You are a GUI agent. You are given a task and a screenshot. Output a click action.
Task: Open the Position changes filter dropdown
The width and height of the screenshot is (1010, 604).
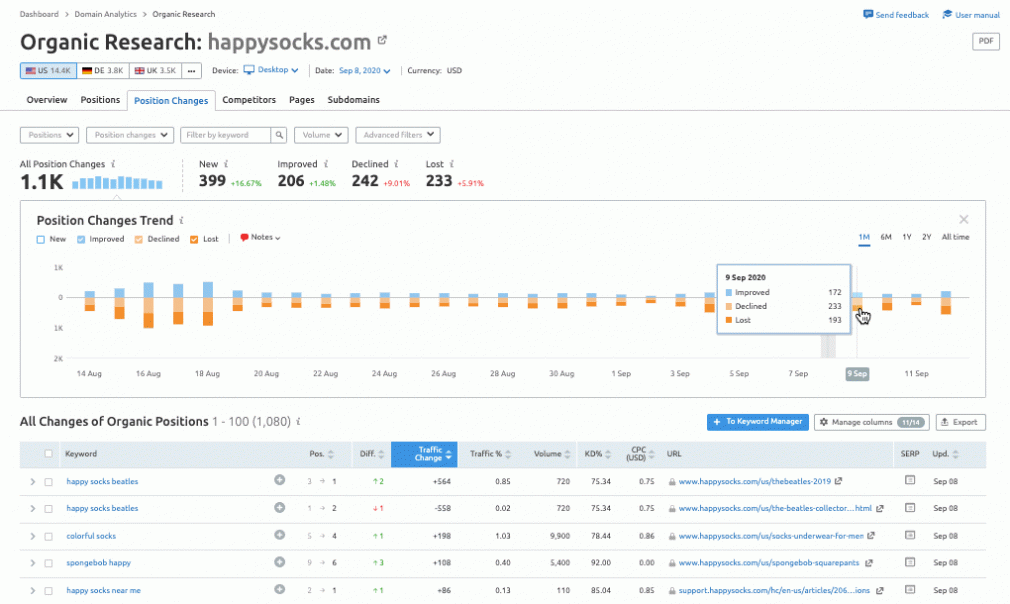[x=130, y=135]
